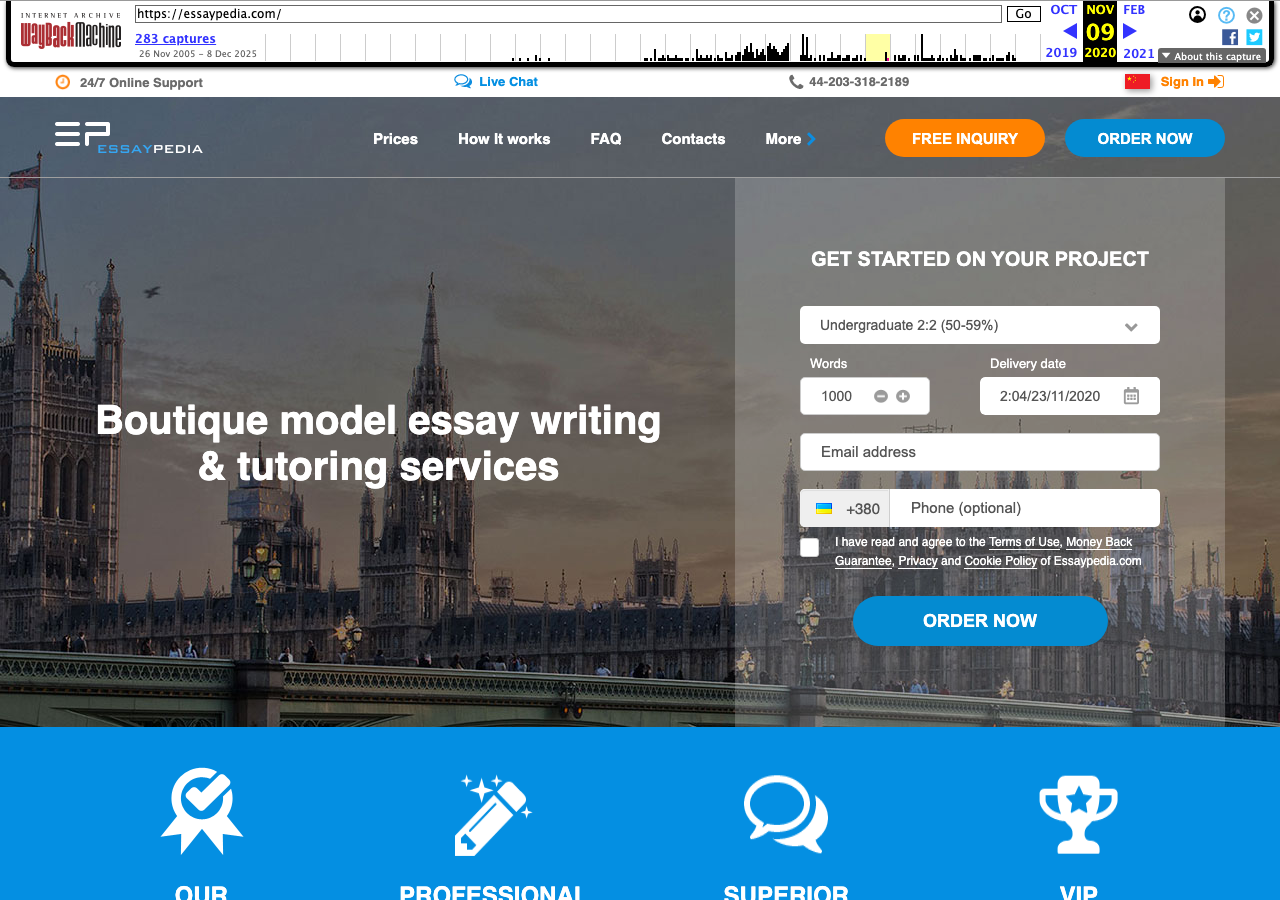
Task: Open the Contacts page
Action: tap(693, 139)
